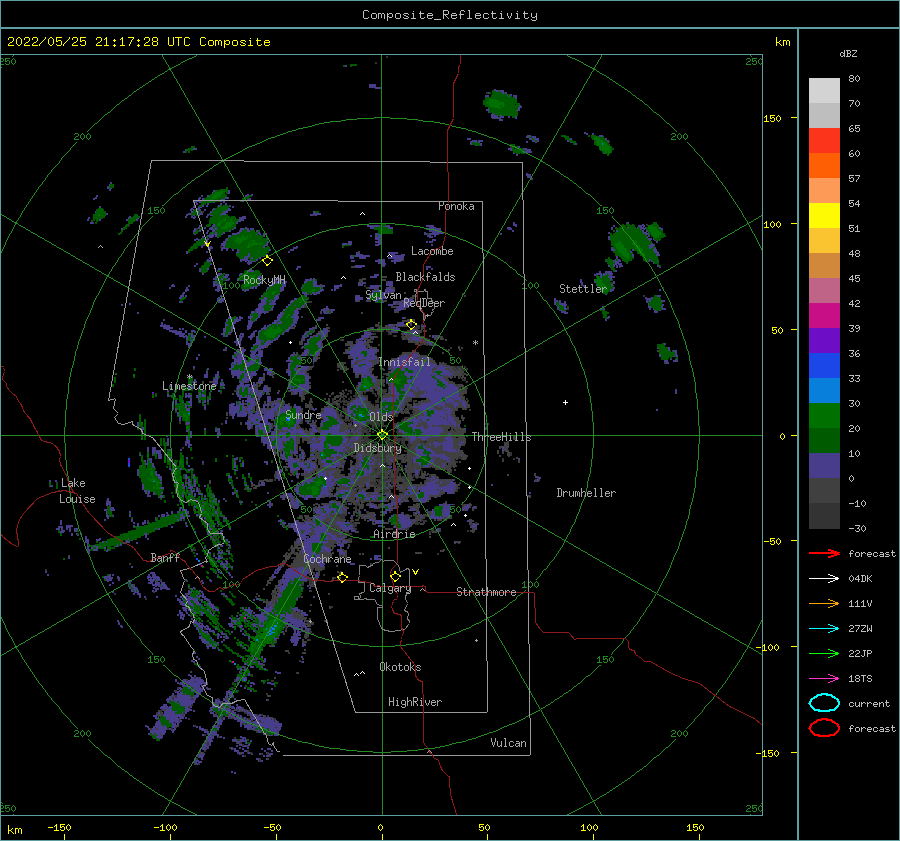Click the orange 57-60 dBZ color block
This screenshot has width=900, height=841.
pos(824,166)
